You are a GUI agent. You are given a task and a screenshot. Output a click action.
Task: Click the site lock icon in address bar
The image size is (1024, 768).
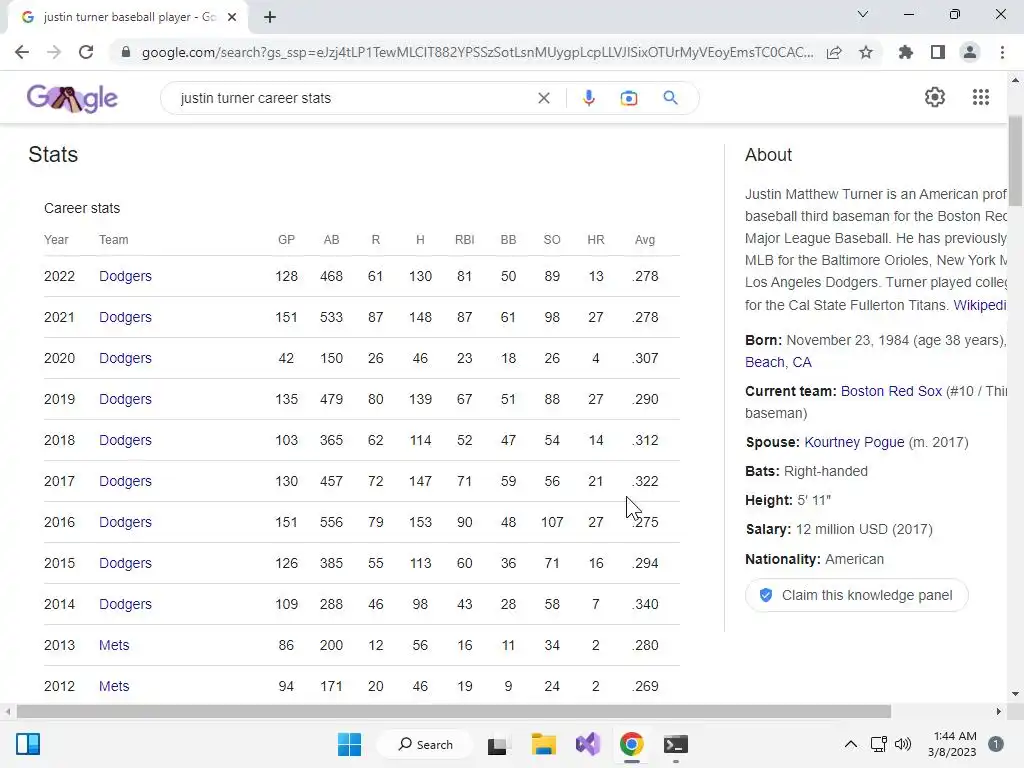click(x=125, y=52)
